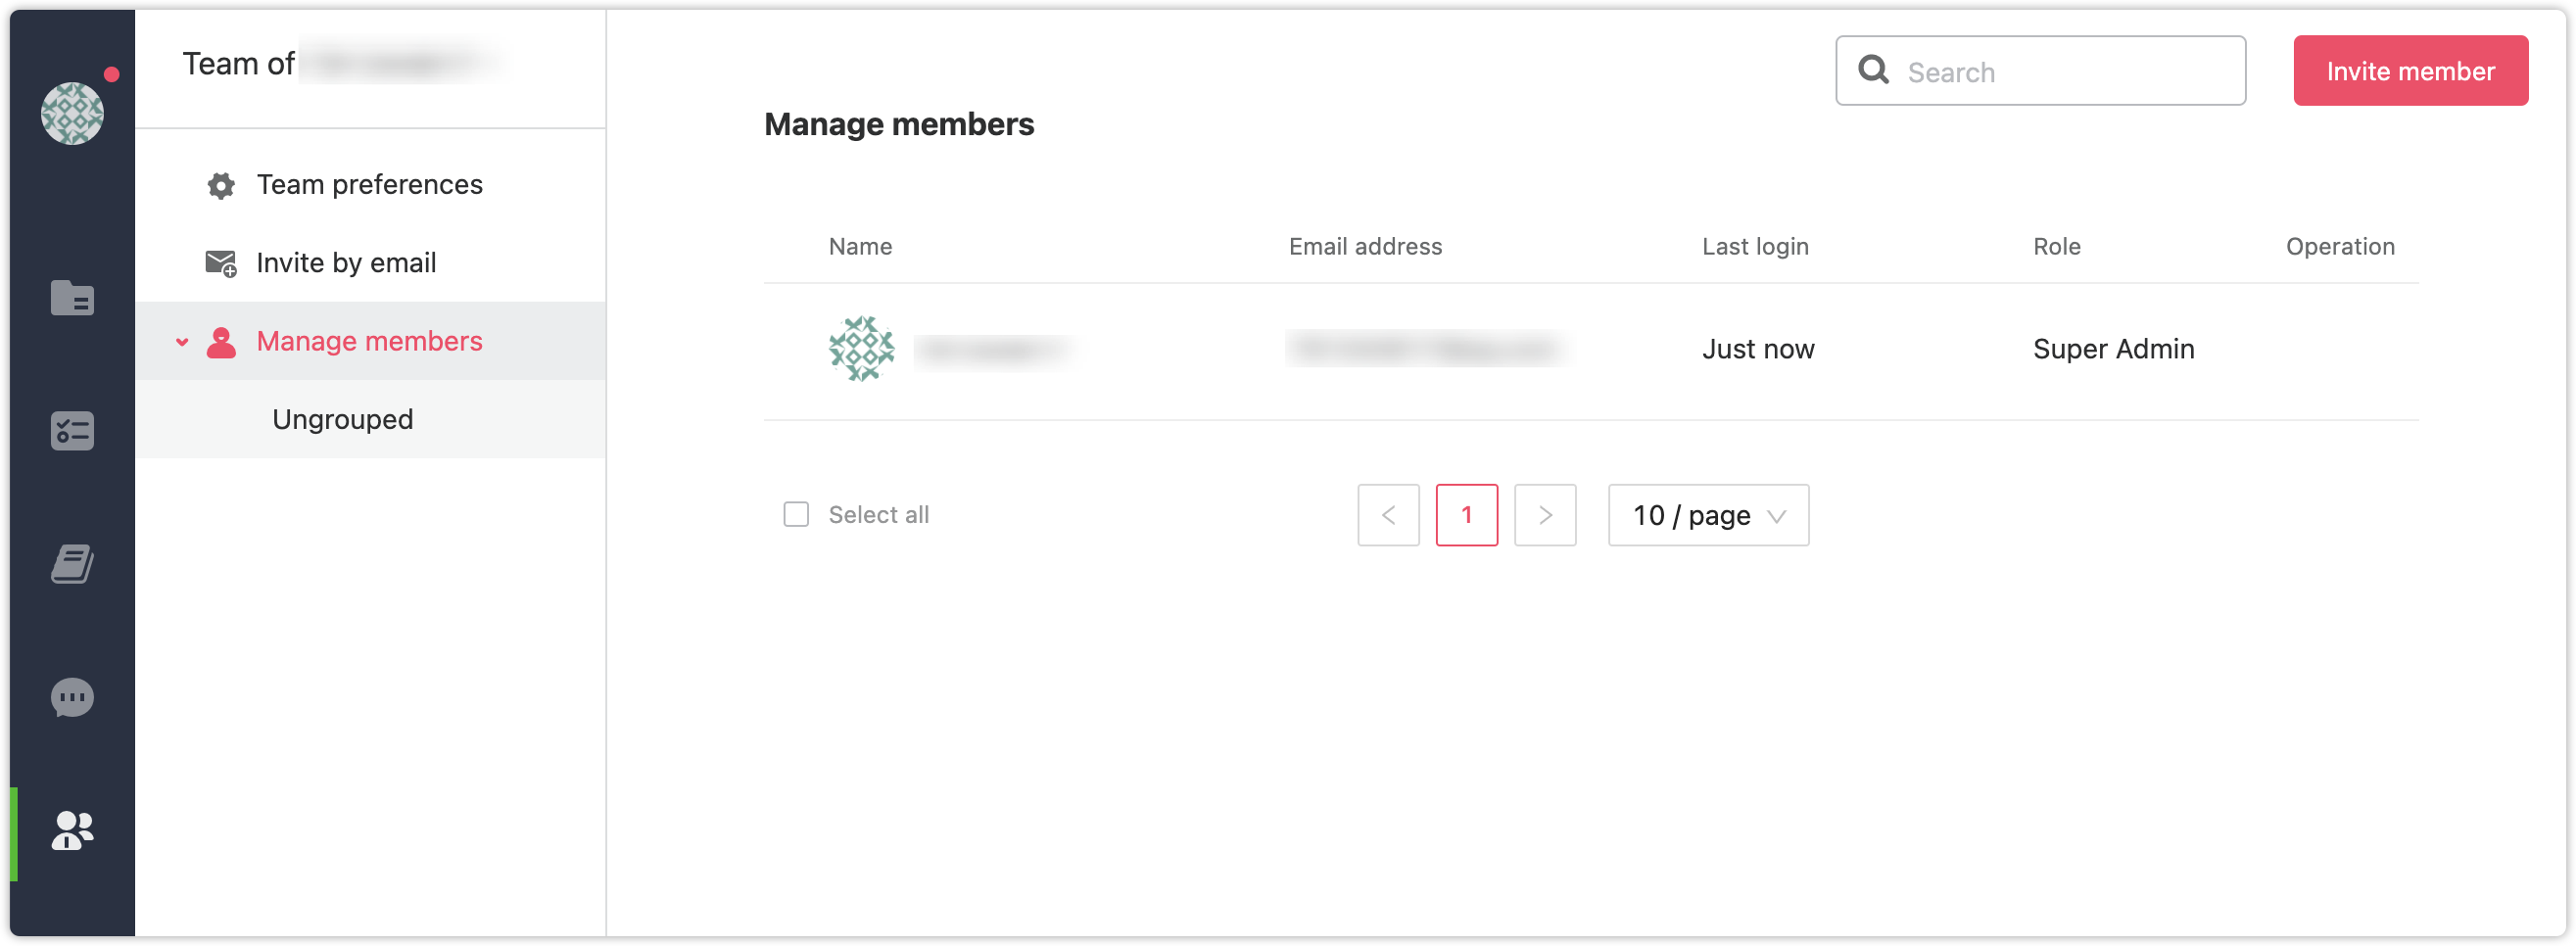The width and height of the screenshot is (2576, 946).
Task: Focus the Search input field
Action: (x=2040, y=70)
